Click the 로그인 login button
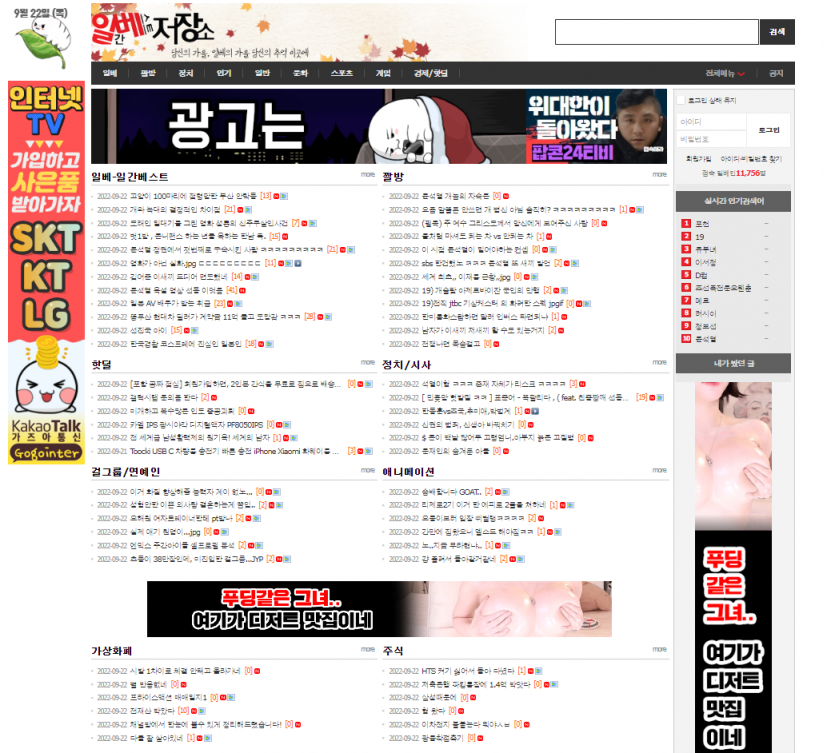Image resolution: width=835 pixels, height=753 pixels. pyautogui.click(x=769, y=129)
